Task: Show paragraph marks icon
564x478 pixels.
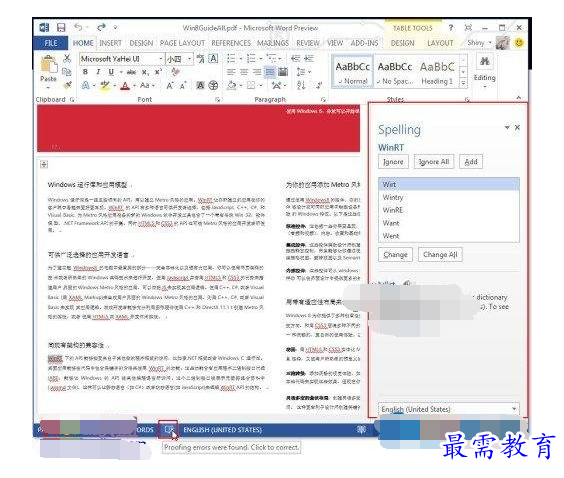Action: point(319,85)
